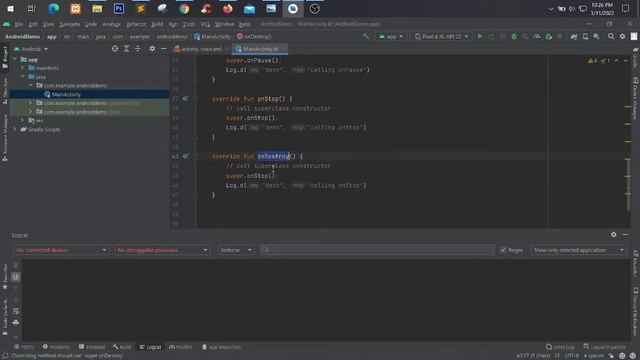The width and height of the screenshot is (640, 360).
Task: Open Search Everywhere magnifier icon
Action: coord(611,37)
